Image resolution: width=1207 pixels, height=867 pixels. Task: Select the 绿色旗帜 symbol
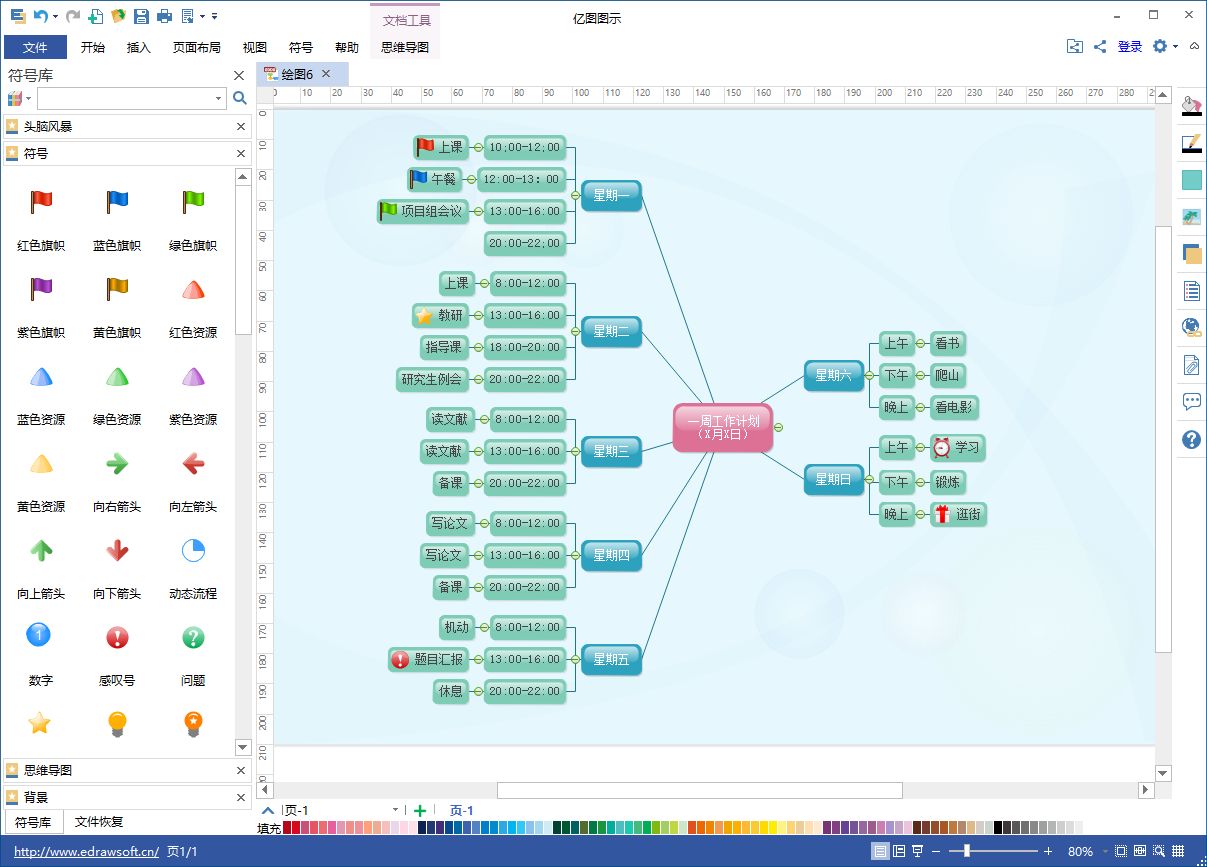(x=193, y=203)
